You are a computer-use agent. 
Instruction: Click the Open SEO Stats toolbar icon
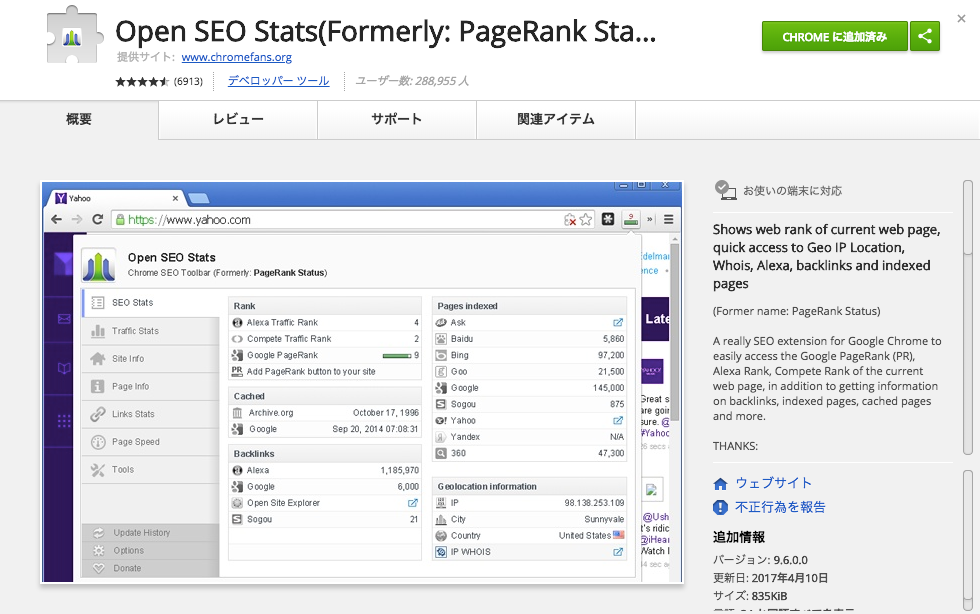pos(631,219)
